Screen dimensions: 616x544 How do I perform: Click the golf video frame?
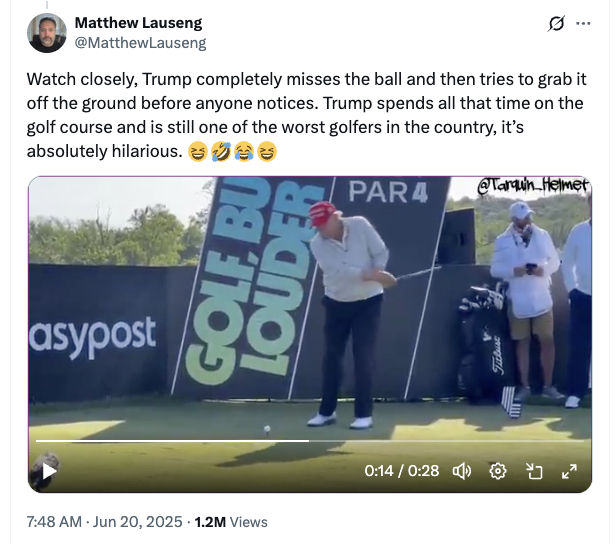pyautogui.click(x=310, y=334)
